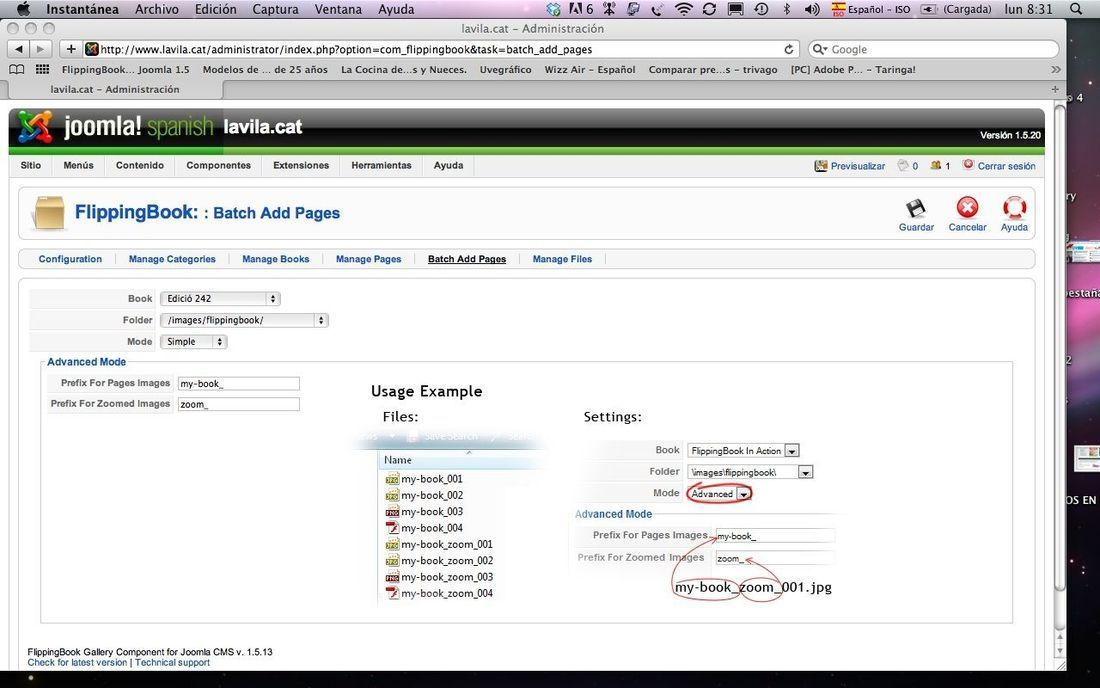The image size is (1100, 688).
Task: Open the Captura menu in the menu bar
Action: point(275,9)
